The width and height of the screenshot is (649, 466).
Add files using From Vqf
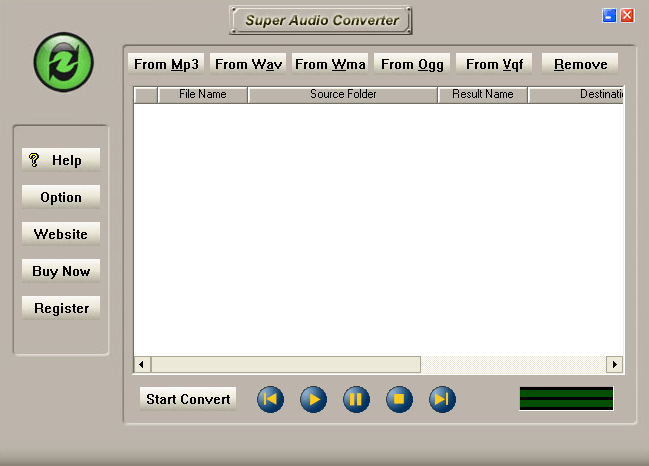point(494,64)
